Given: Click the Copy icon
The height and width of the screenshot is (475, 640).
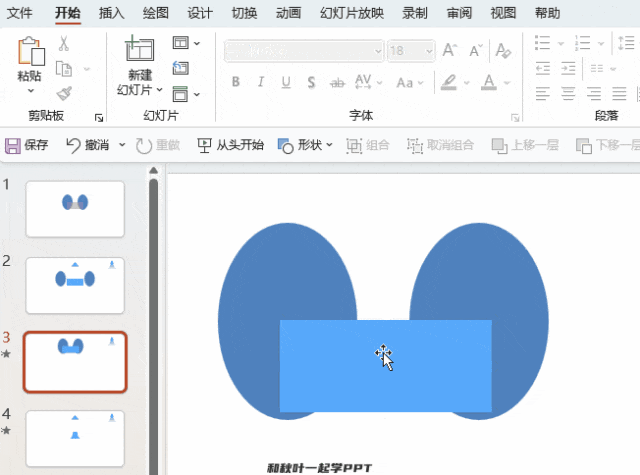Looking at the screenshot, I should pos(64,69).
